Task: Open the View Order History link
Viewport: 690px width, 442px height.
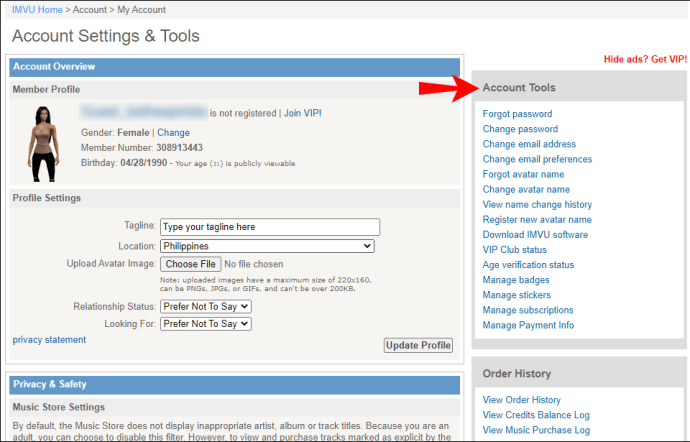Action: (x=521, y=400)
